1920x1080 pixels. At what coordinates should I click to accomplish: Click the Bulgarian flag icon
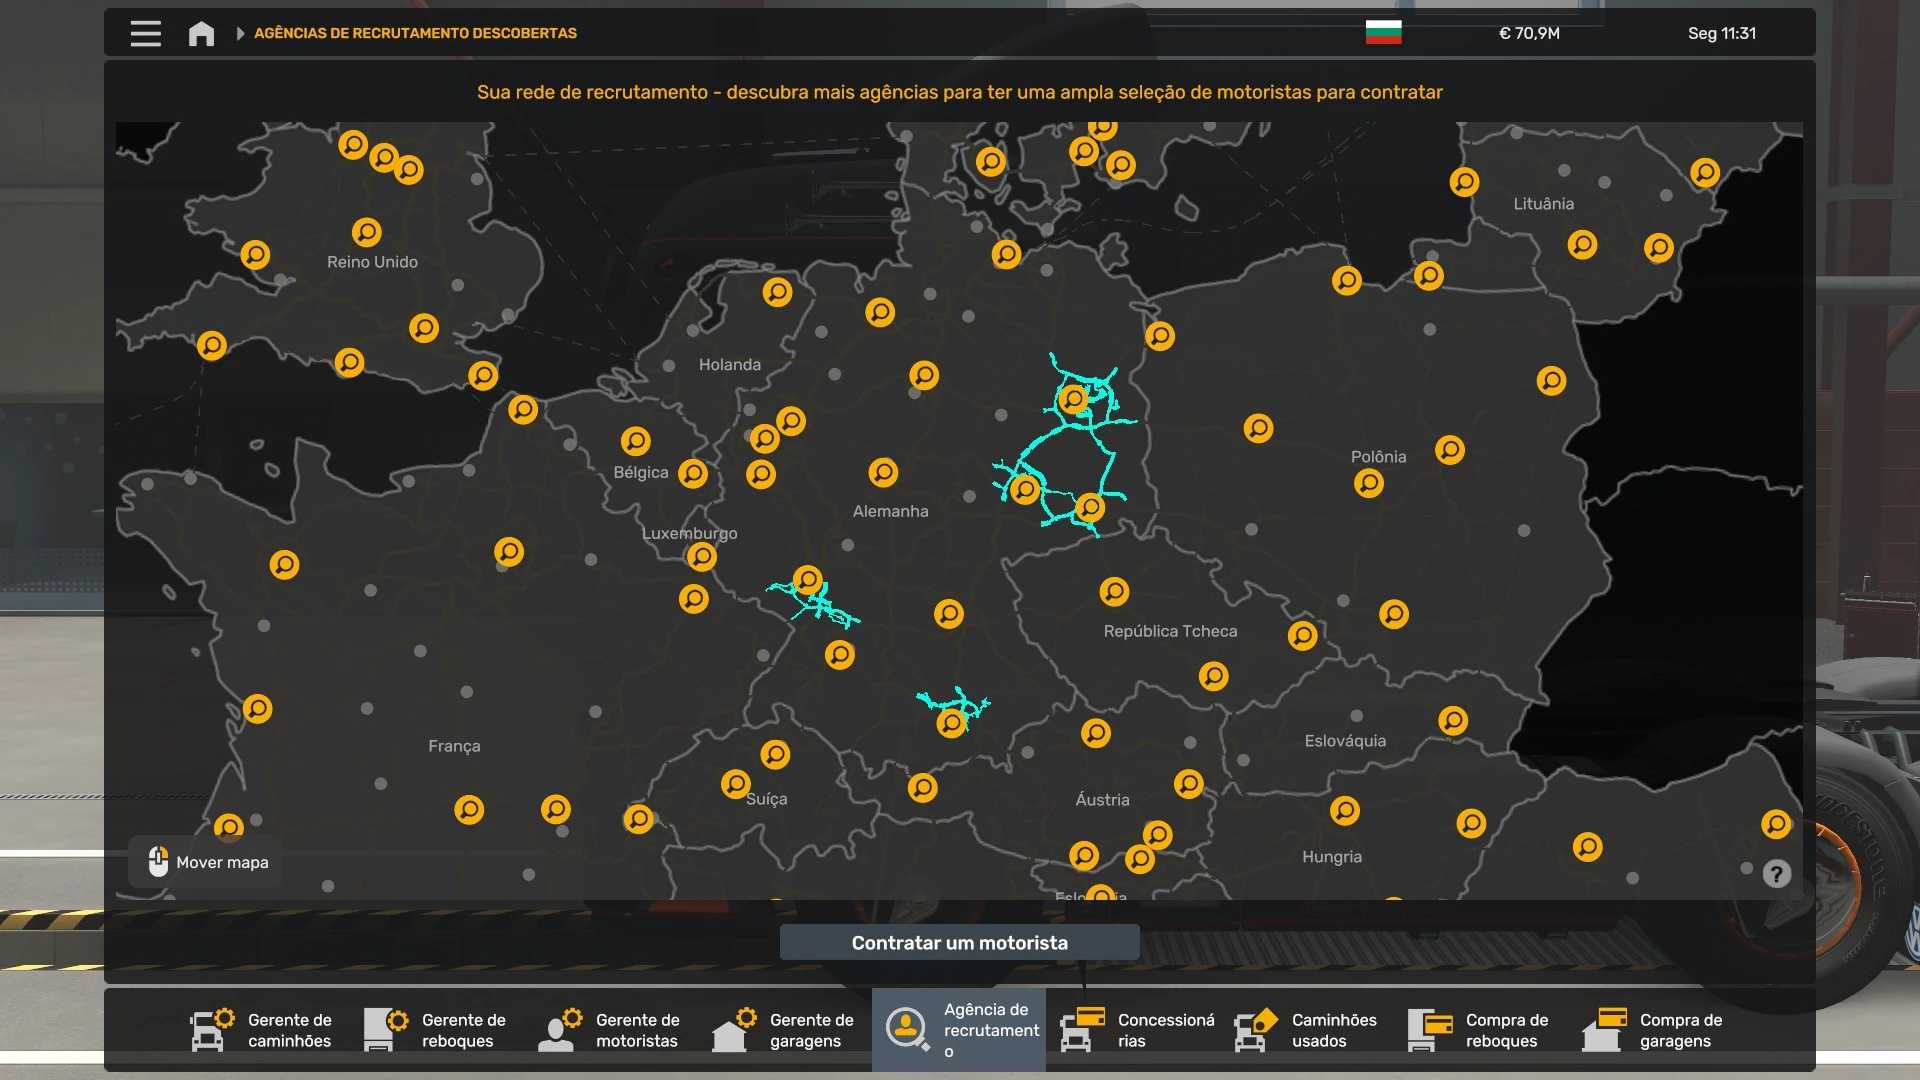coord(1383,33)
